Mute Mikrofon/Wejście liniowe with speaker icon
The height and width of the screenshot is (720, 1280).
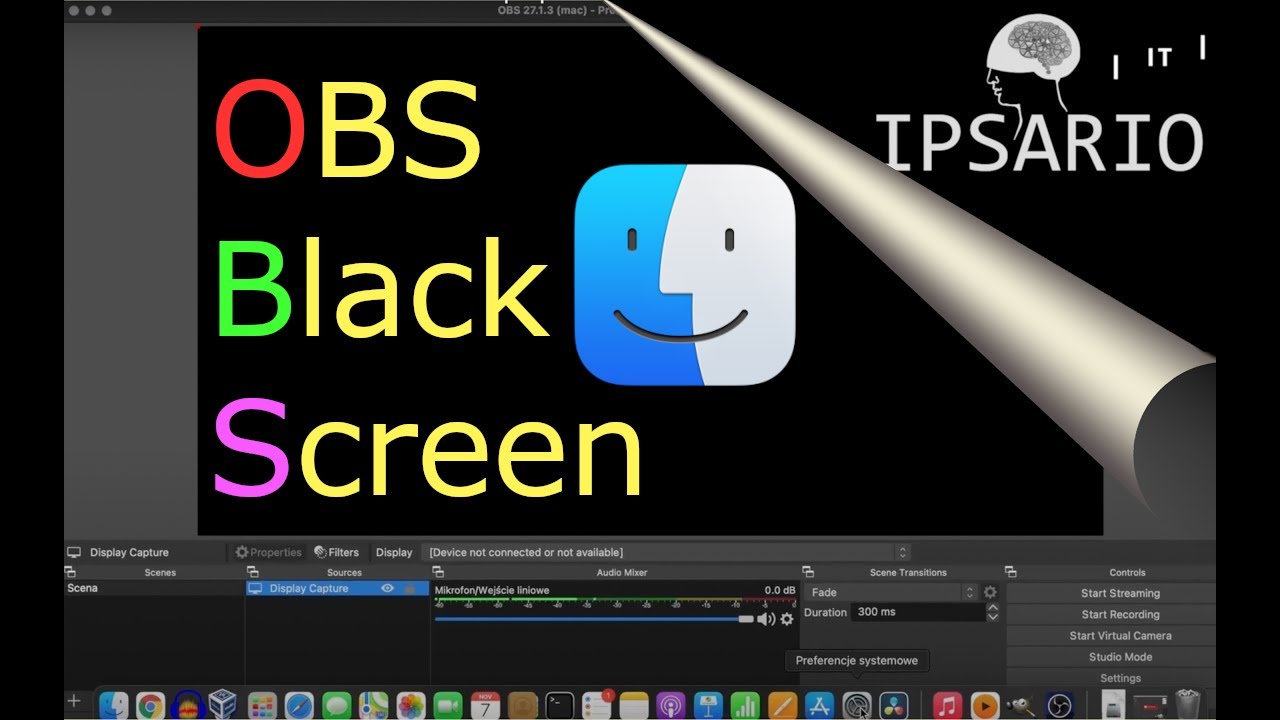766,619
